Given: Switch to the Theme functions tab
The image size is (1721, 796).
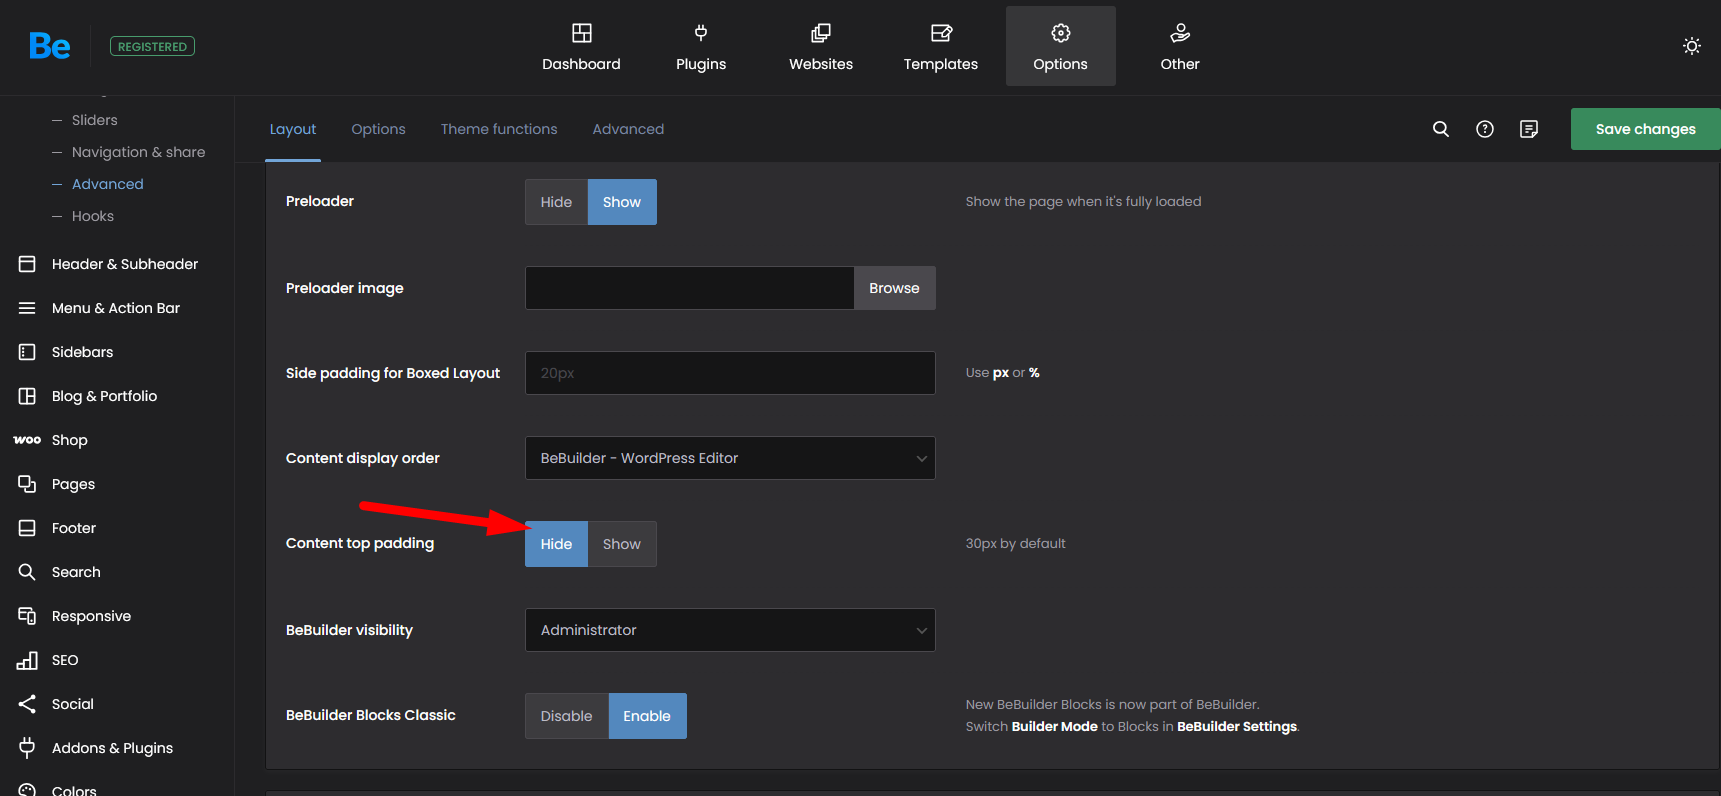Looking at the screenshot, I should coord(499,129).
